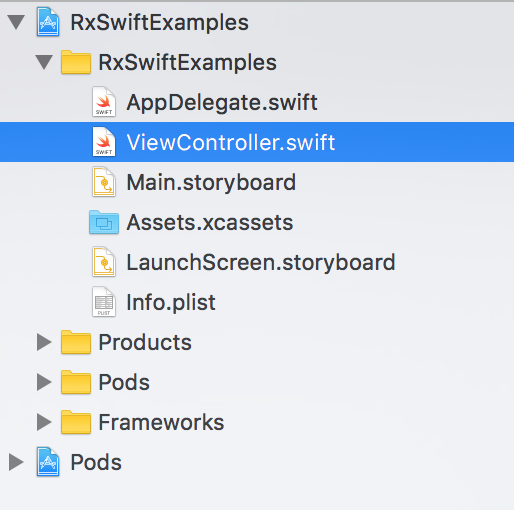Viewport: 514px width, 510px height.
Task: Select the Frameworks group label
Action: point(161,422)
